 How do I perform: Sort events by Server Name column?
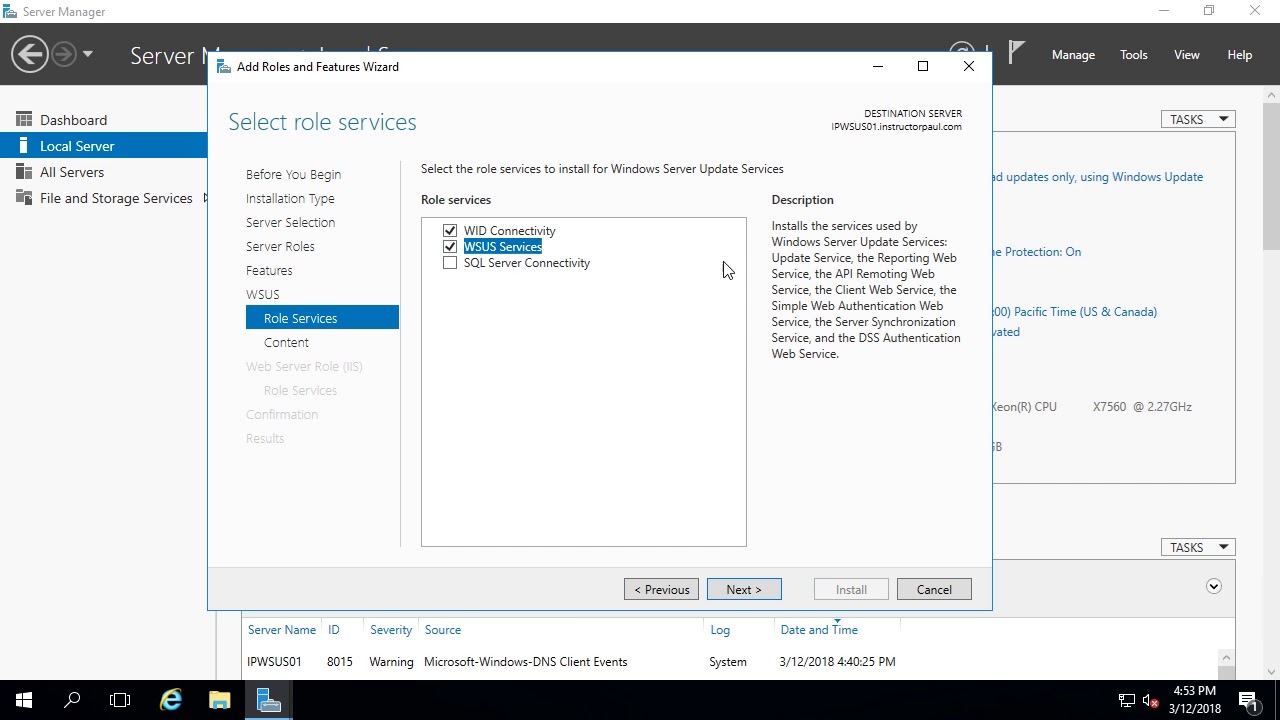(281, 630)
